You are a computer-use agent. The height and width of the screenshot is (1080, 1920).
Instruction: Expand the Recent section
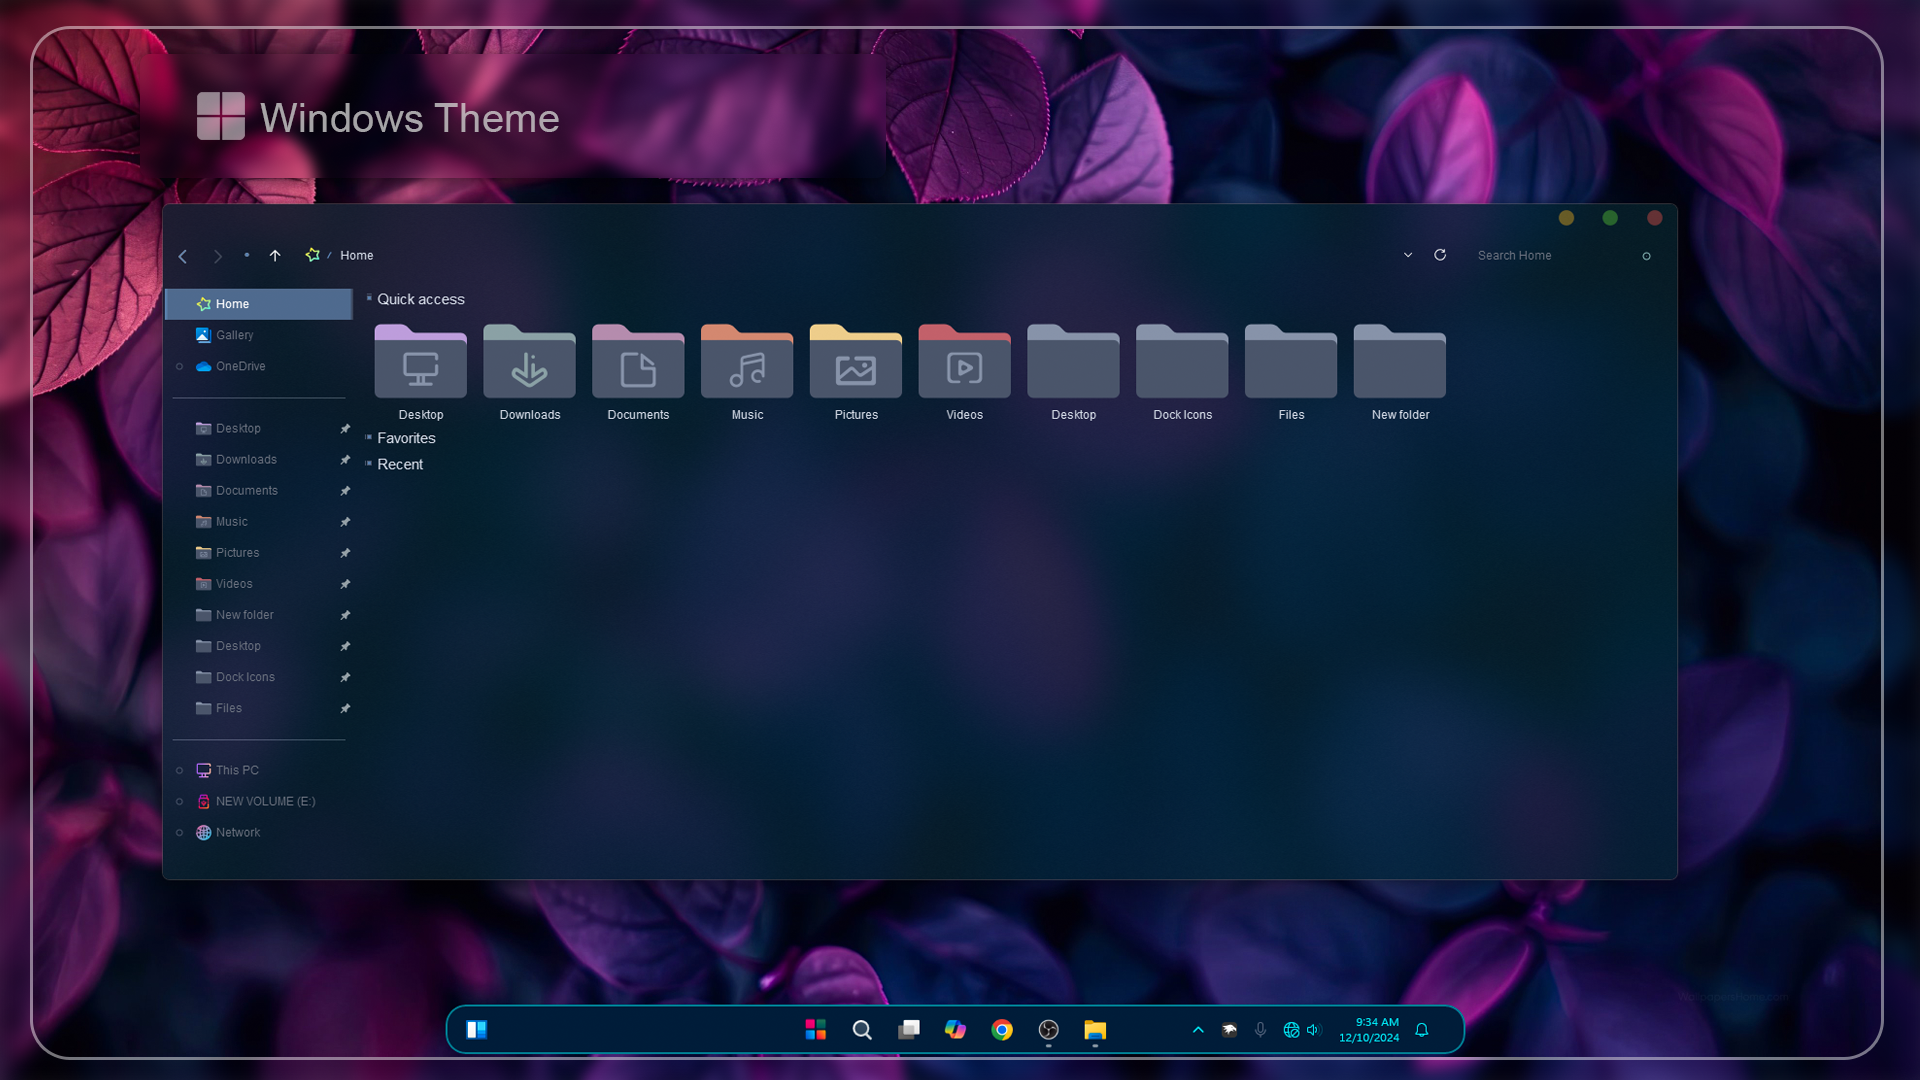coord(369,463)
